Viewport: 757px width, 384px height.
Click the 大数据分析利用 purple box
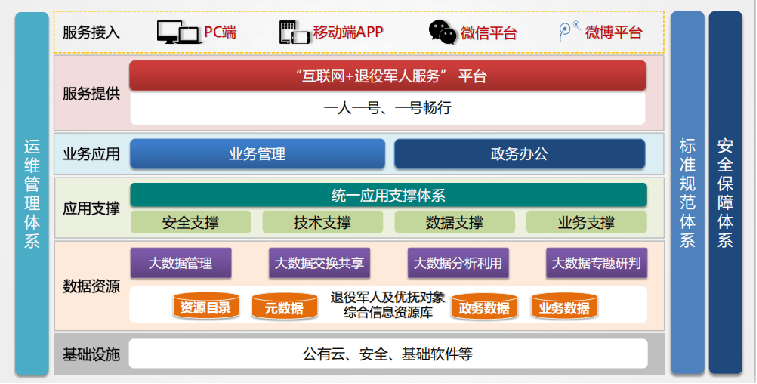point(458,263)
